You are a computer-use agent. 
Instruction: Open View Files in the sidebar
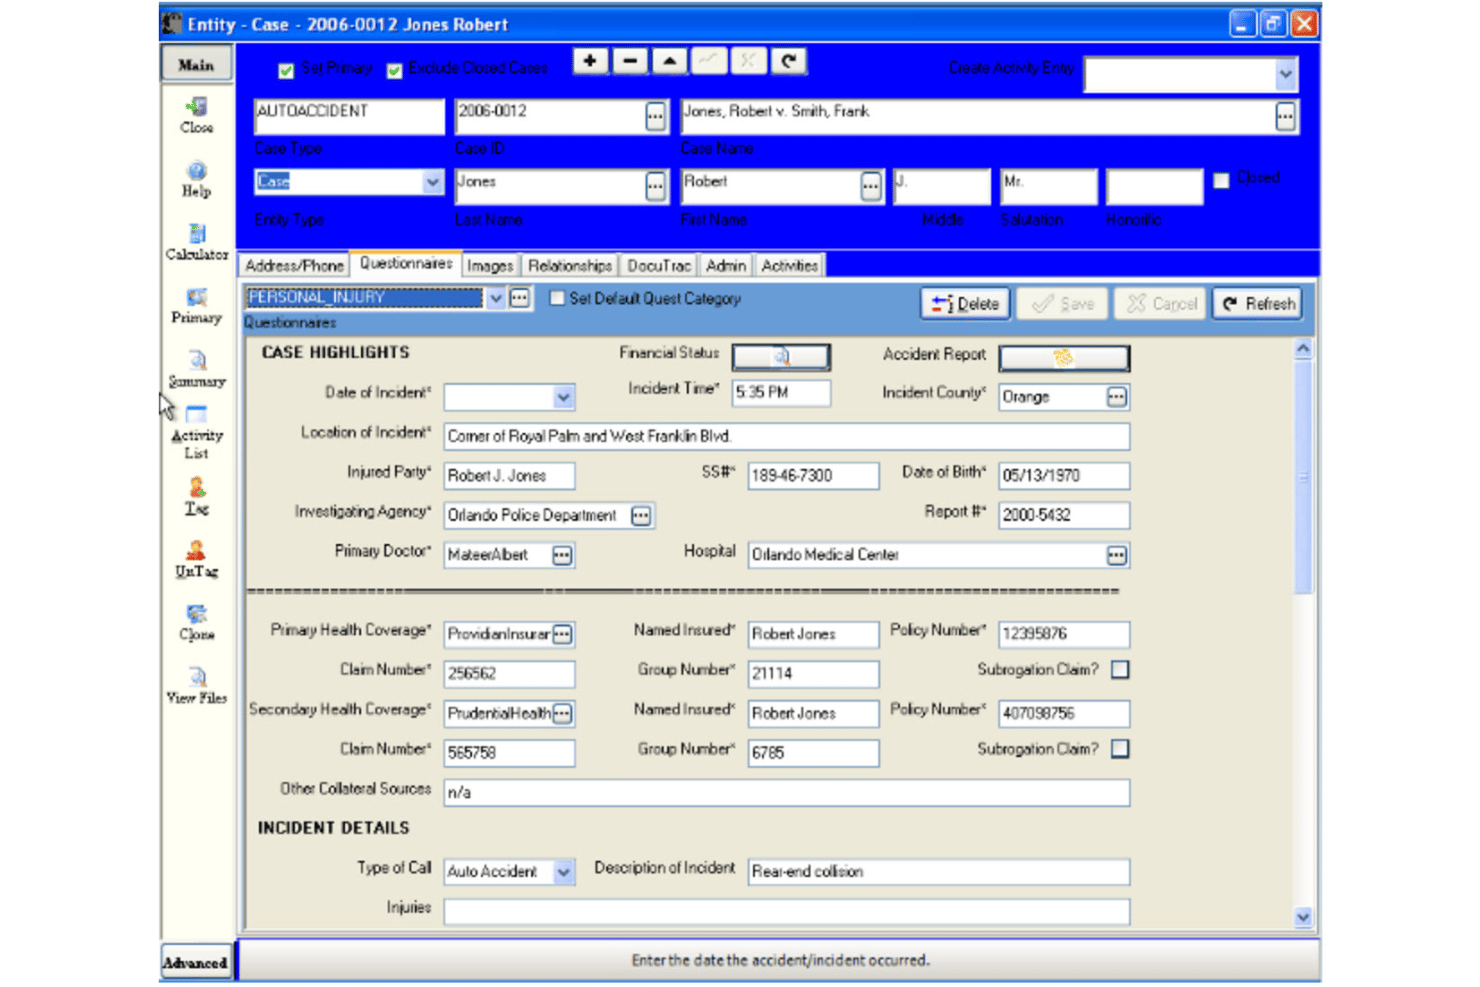(x=196, y=685)
